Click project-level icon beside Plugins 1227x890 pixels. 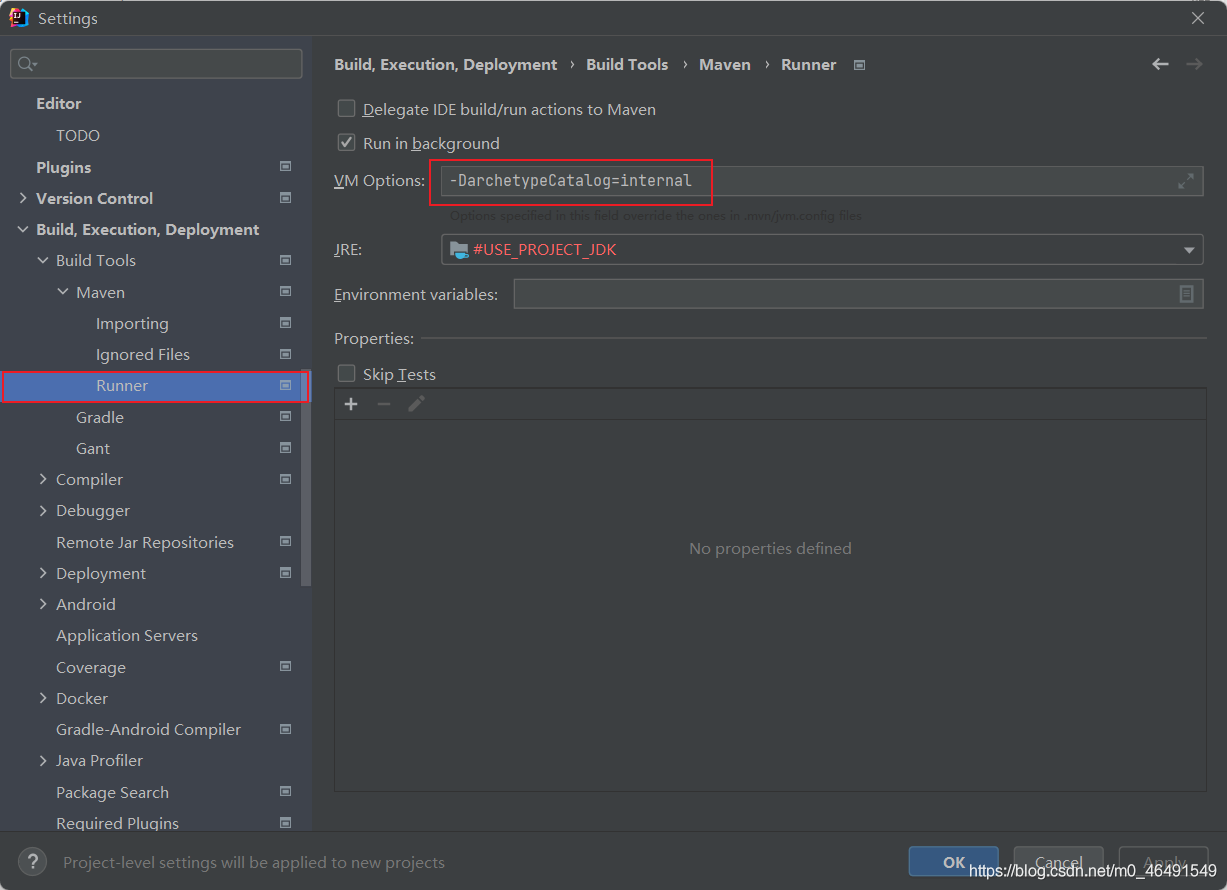point(286,167)
